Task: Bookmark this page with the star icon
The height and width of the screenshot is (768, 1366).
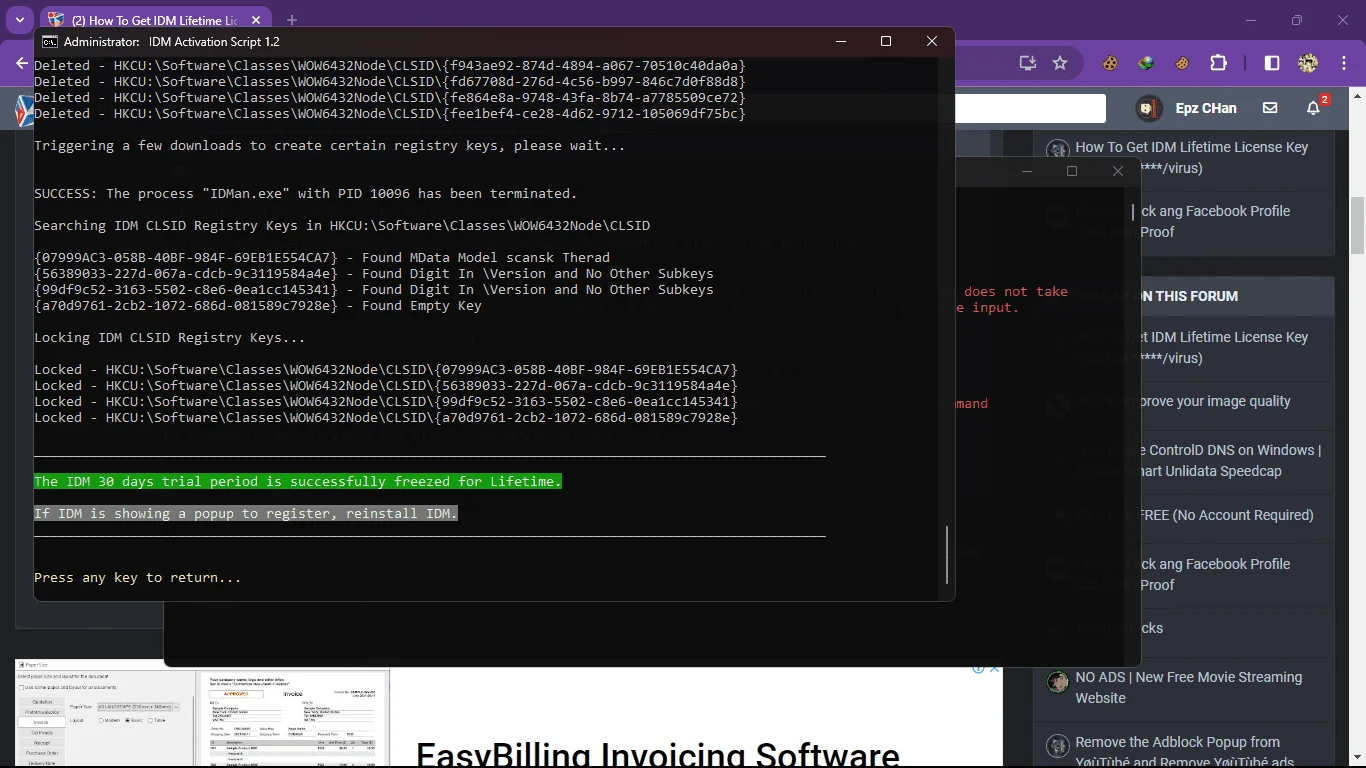Action: pyautogui.click(x=1060, y=63)
